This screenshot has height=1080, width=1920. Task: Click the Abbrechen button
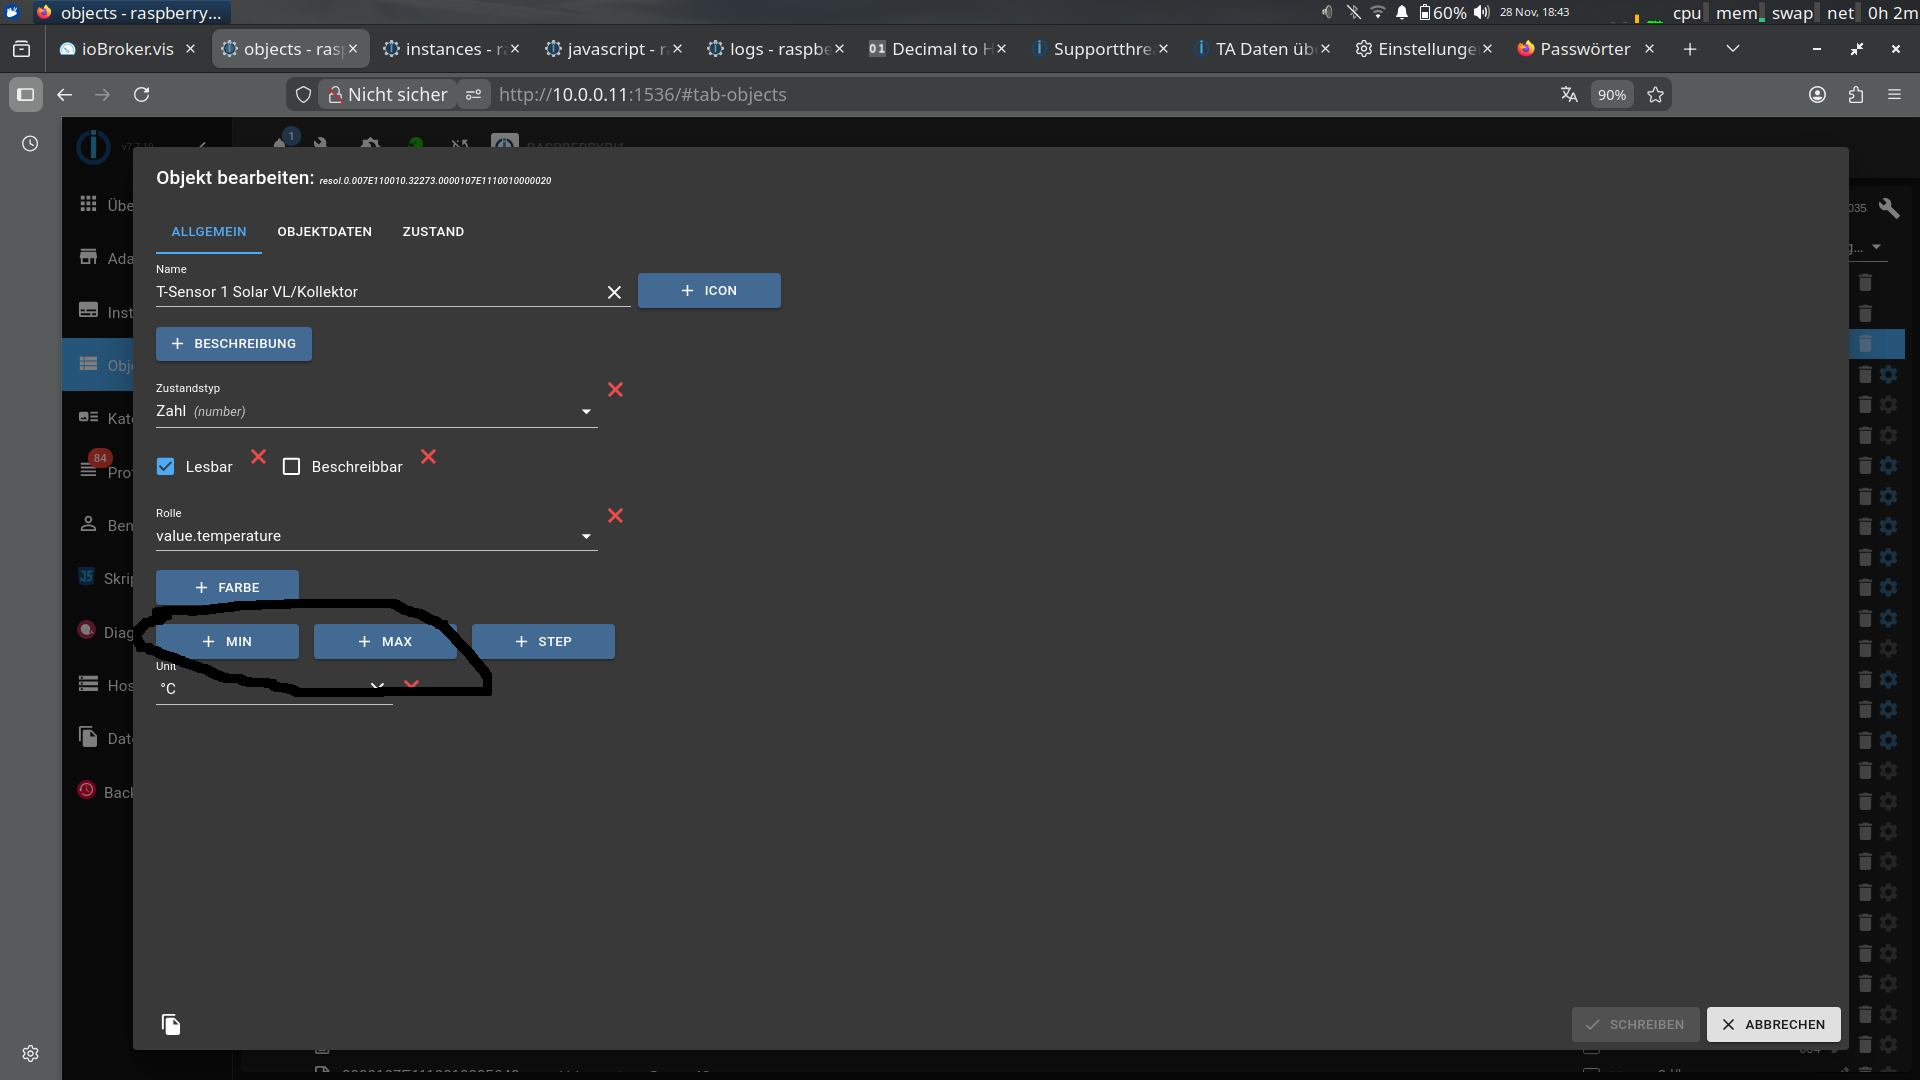[1773, 1024]
